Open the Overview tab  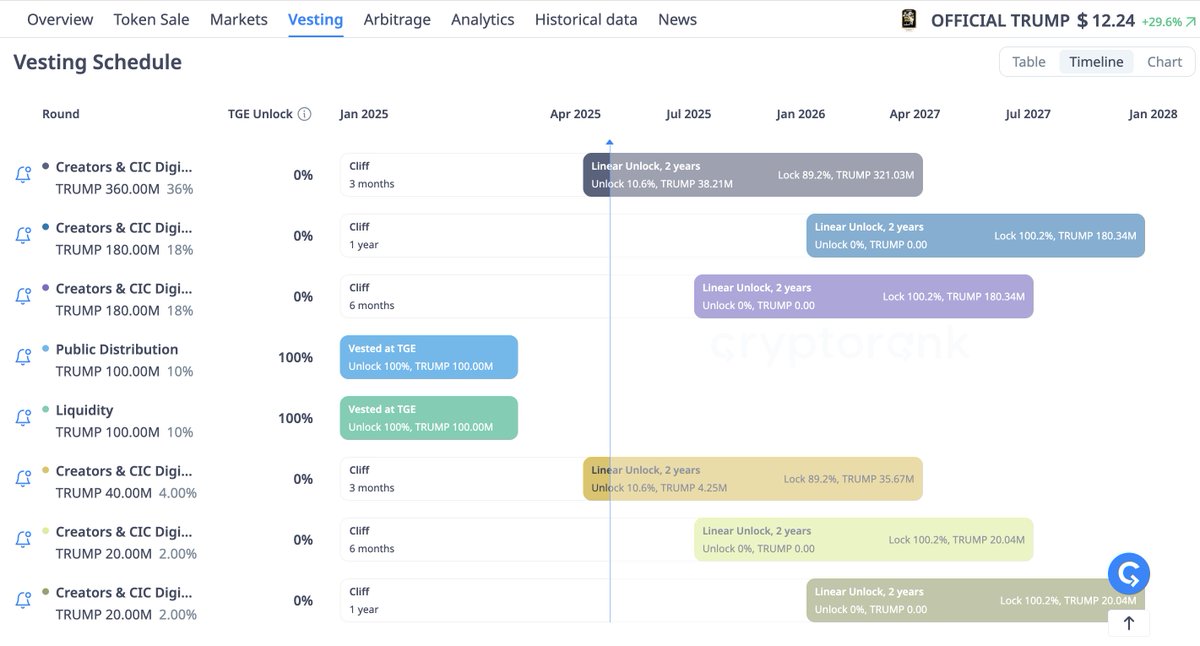pyautogui.click(x=60, y=19)
